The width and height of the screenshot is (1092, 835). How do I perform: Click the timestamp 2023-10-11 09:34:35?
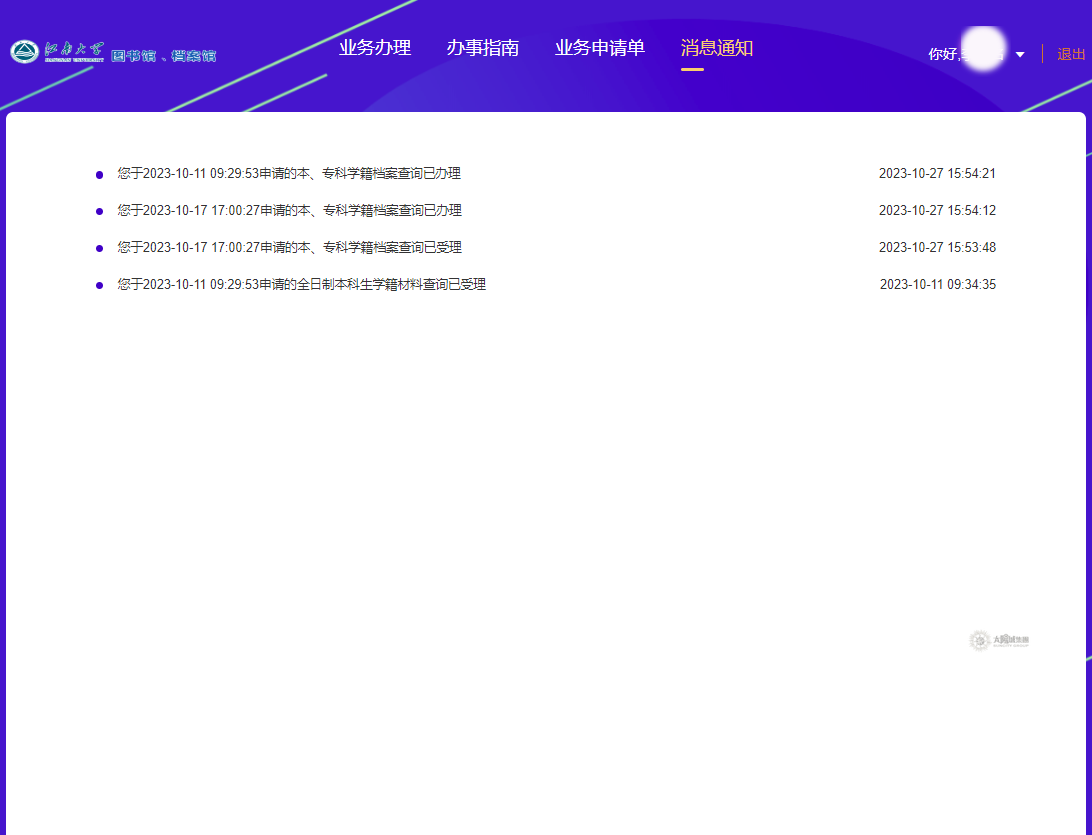point(937,285)
